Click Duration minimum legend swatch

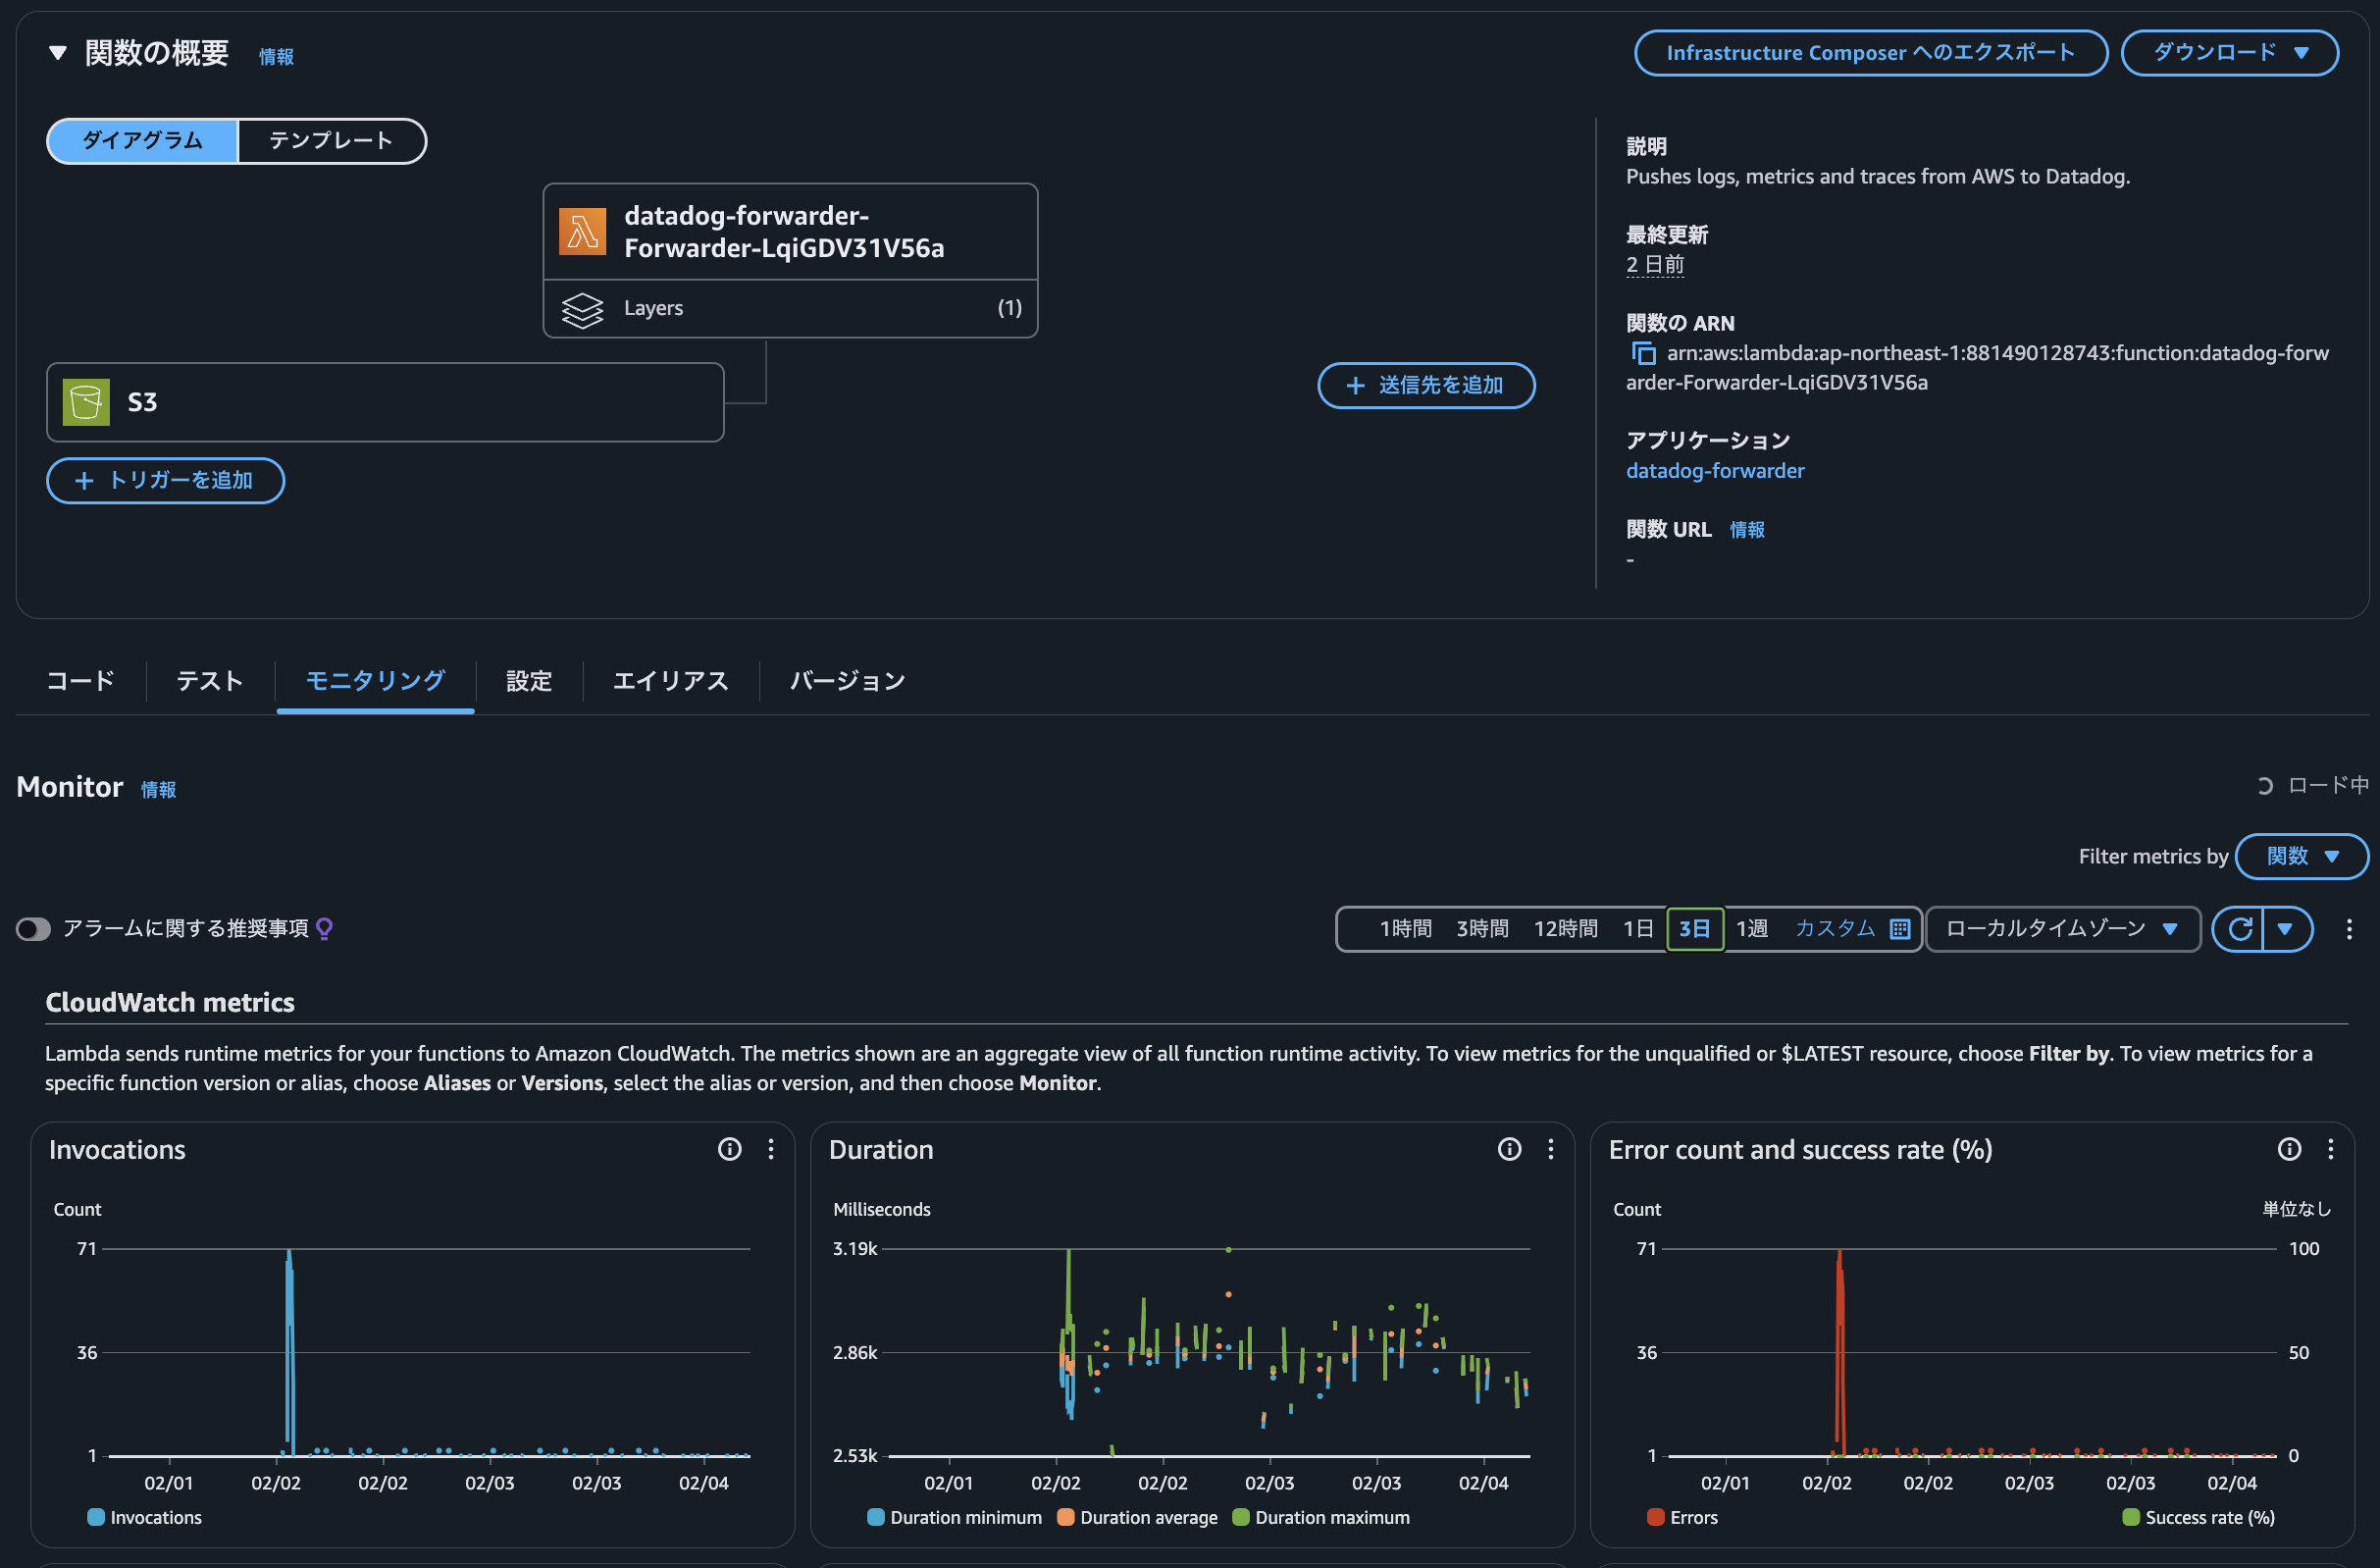pyautogui.click(x=876, y=1518)
